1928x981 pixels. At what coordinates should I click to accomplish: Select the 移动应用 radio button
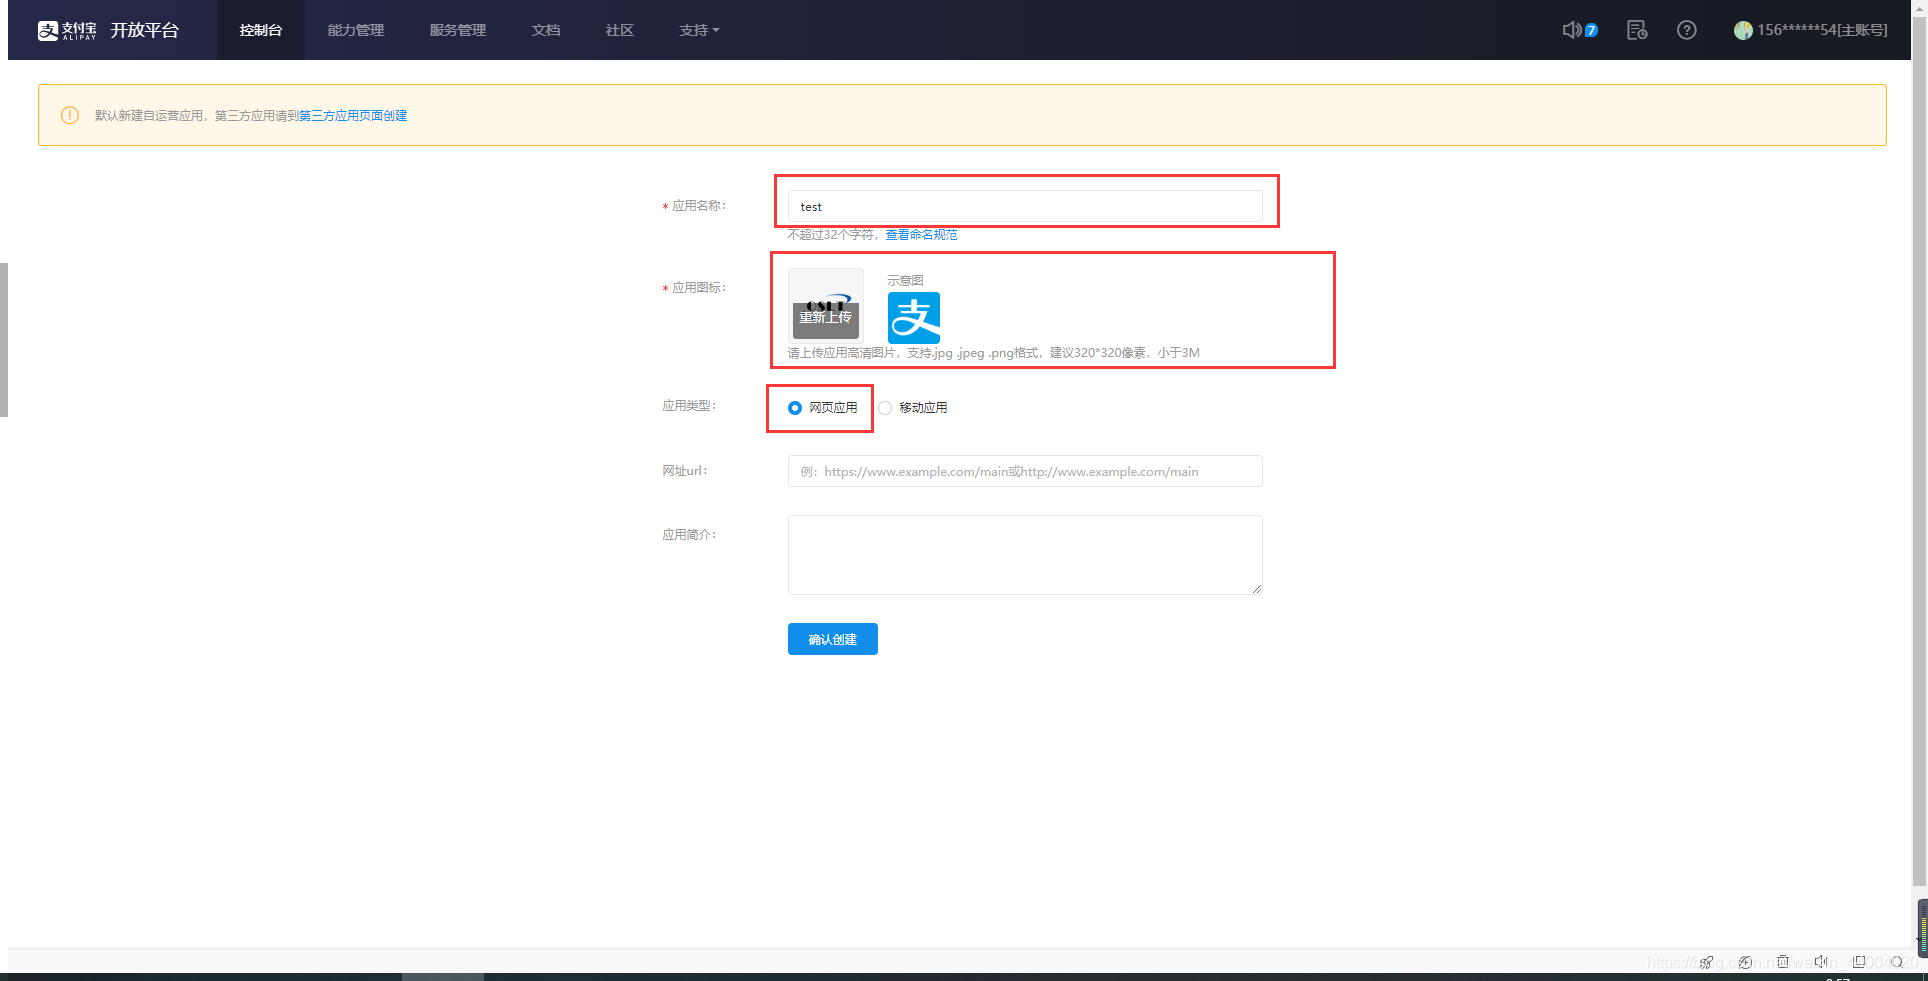885,408
